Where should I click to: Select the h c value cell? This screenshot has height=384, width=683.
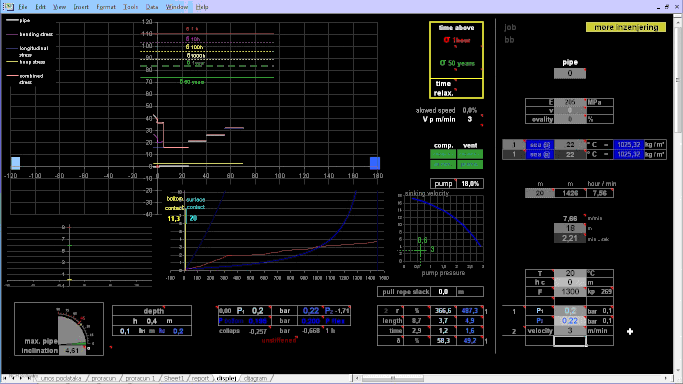click(570, 283)
